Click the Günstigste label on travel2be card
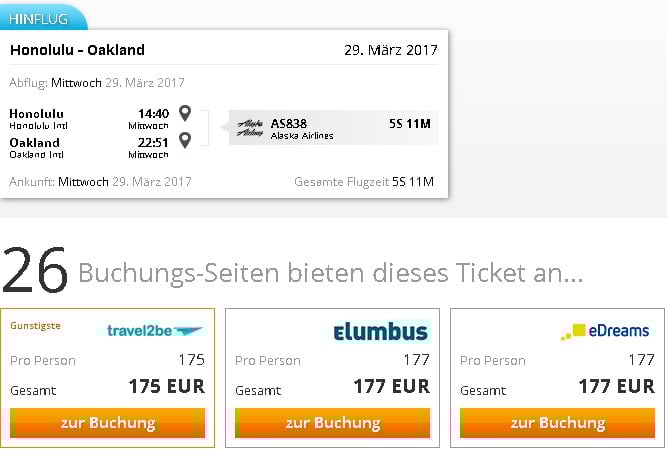The width and height of the screenshot is (667, 451). [37, 326]
